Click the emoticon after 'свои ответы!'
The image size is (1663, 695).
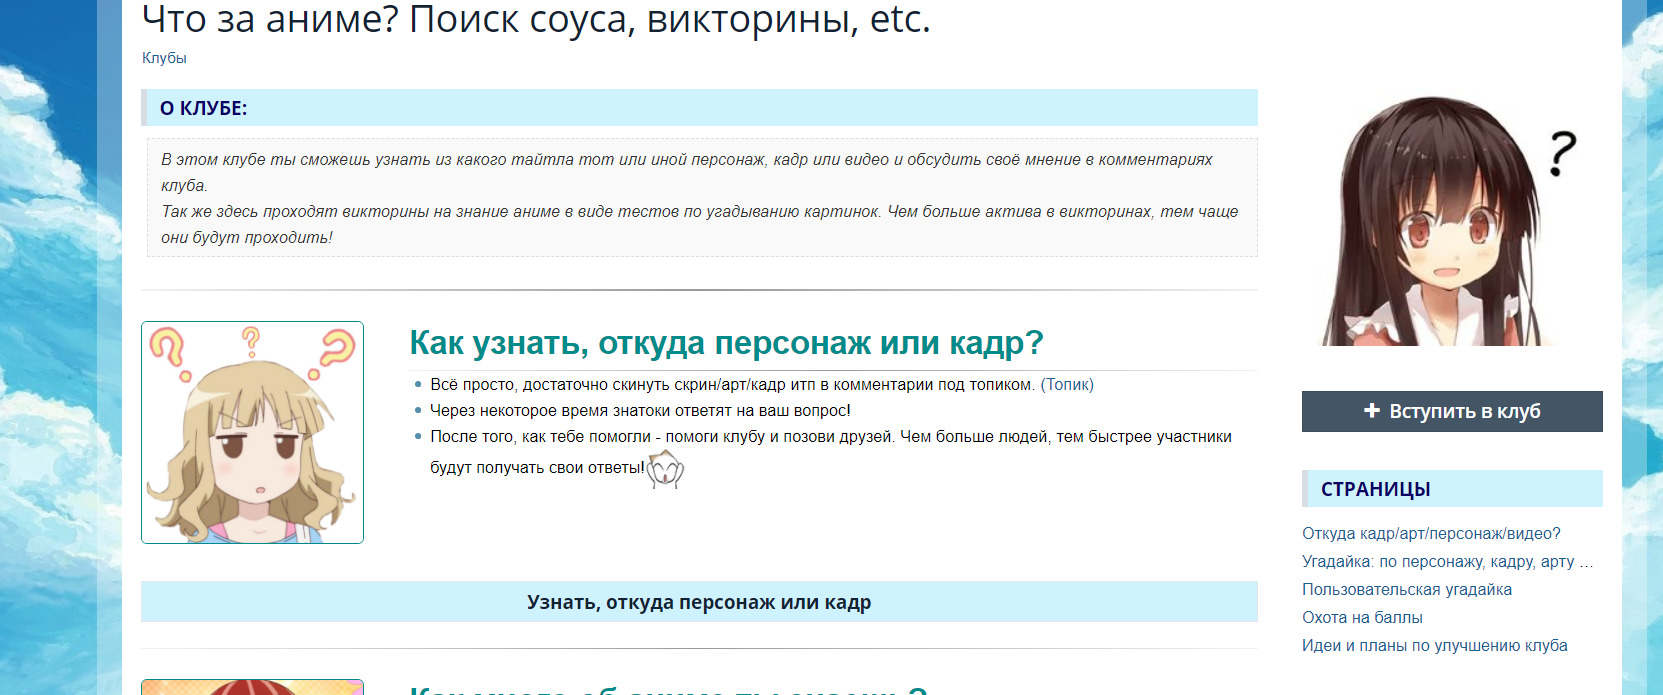(665, 469)
